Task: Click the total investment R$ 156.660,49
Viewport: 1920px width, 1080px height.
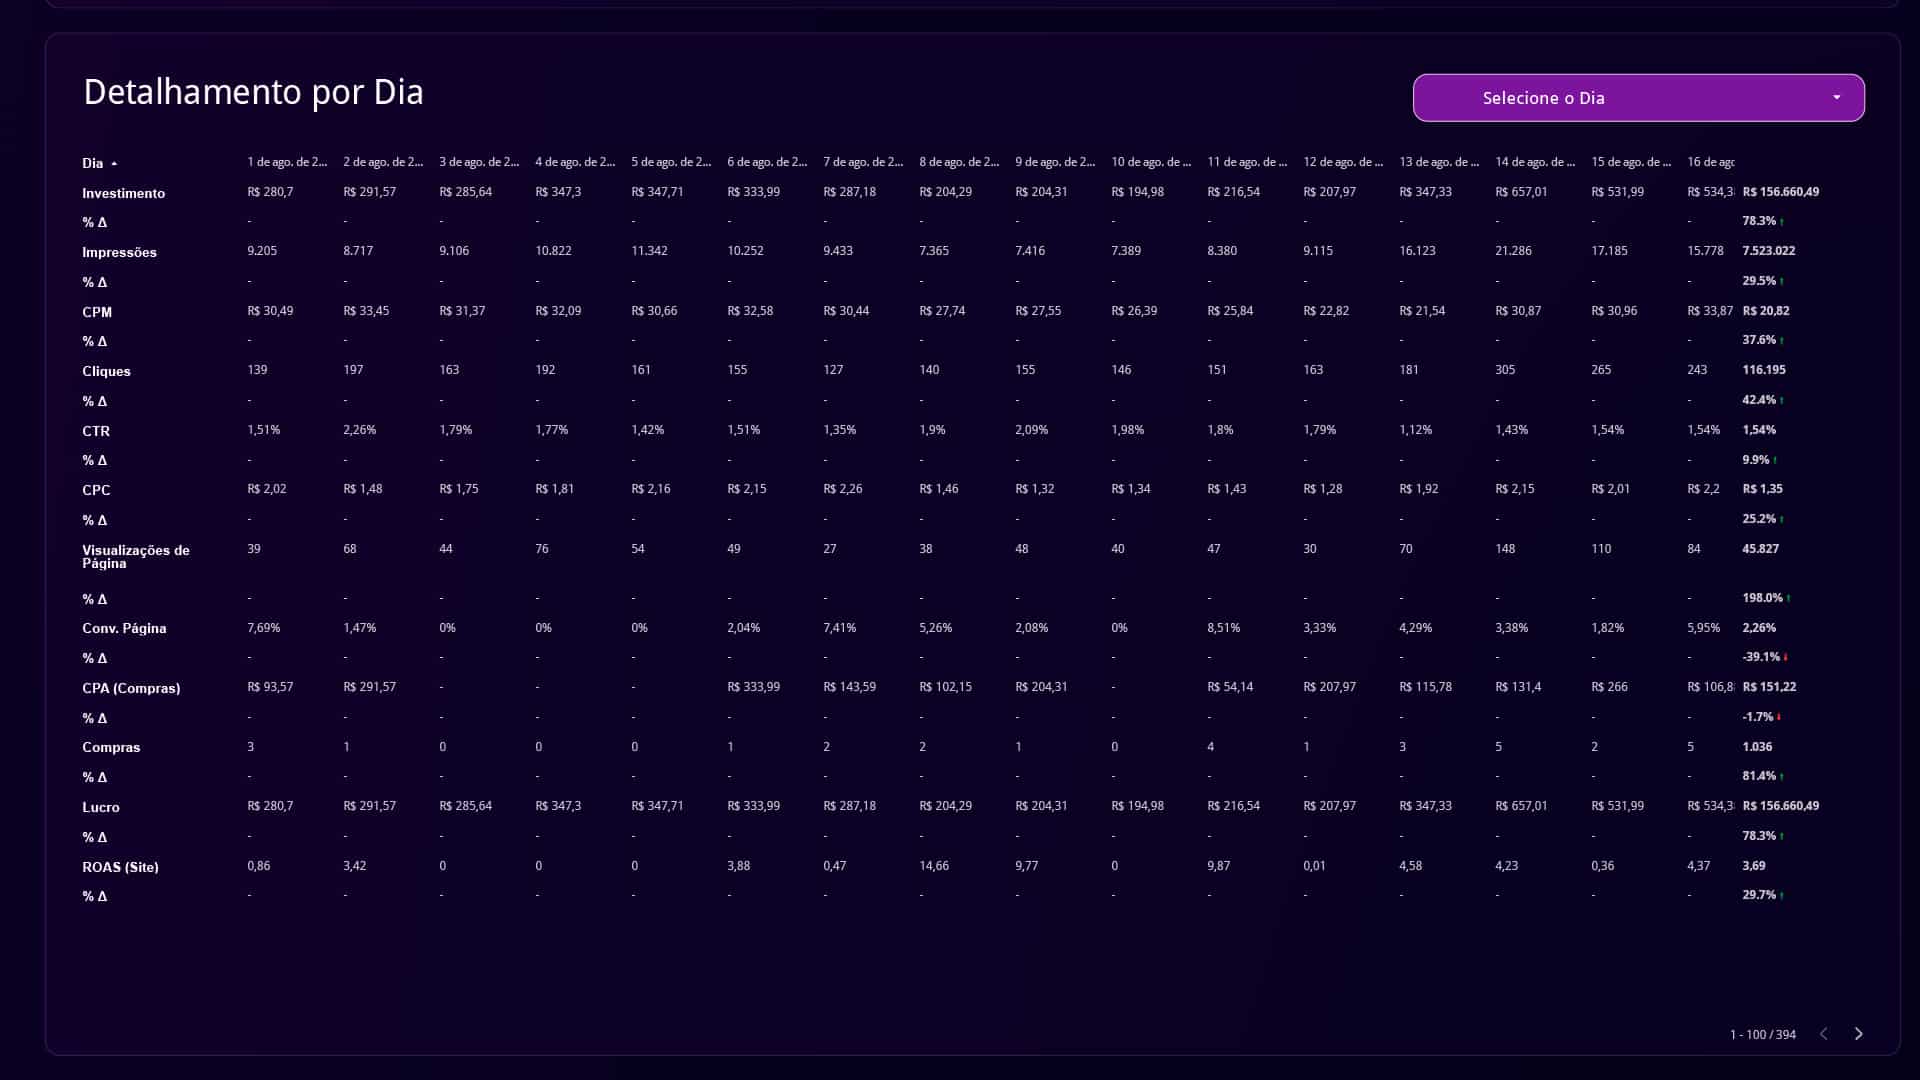Action: [1780, 192]
